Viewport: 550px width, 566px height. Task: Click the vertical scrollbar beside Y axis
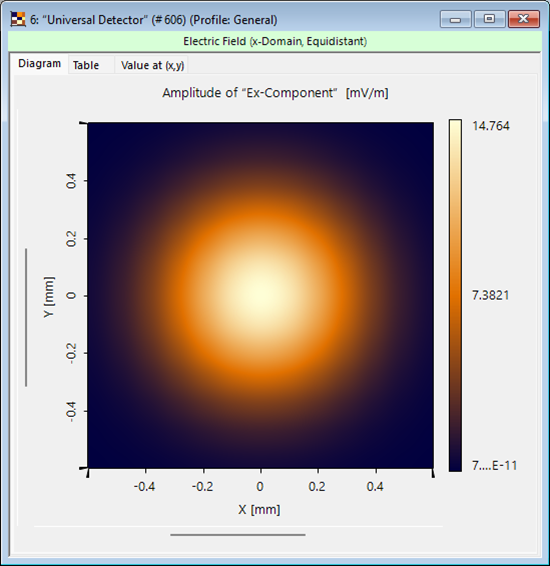(26, 317)
